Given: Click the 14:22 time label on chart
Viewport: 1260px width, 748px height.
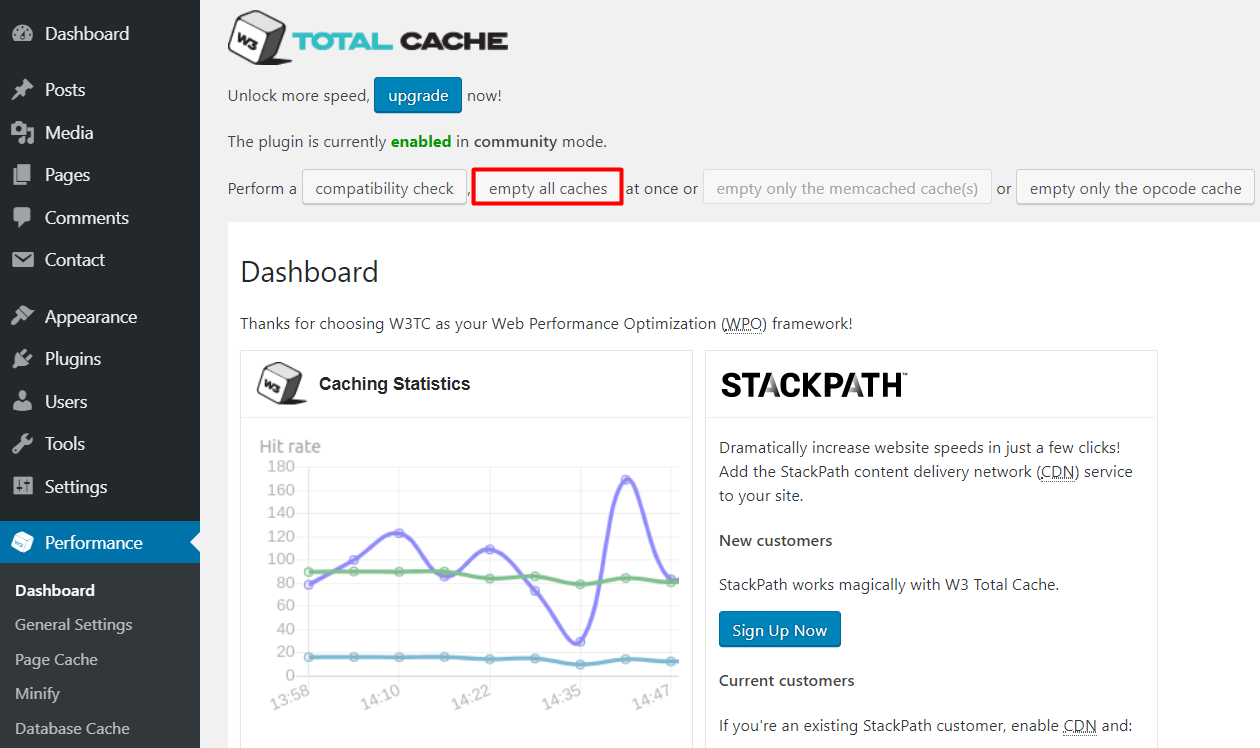Looking at the screenshot, I should pos(471,697).
